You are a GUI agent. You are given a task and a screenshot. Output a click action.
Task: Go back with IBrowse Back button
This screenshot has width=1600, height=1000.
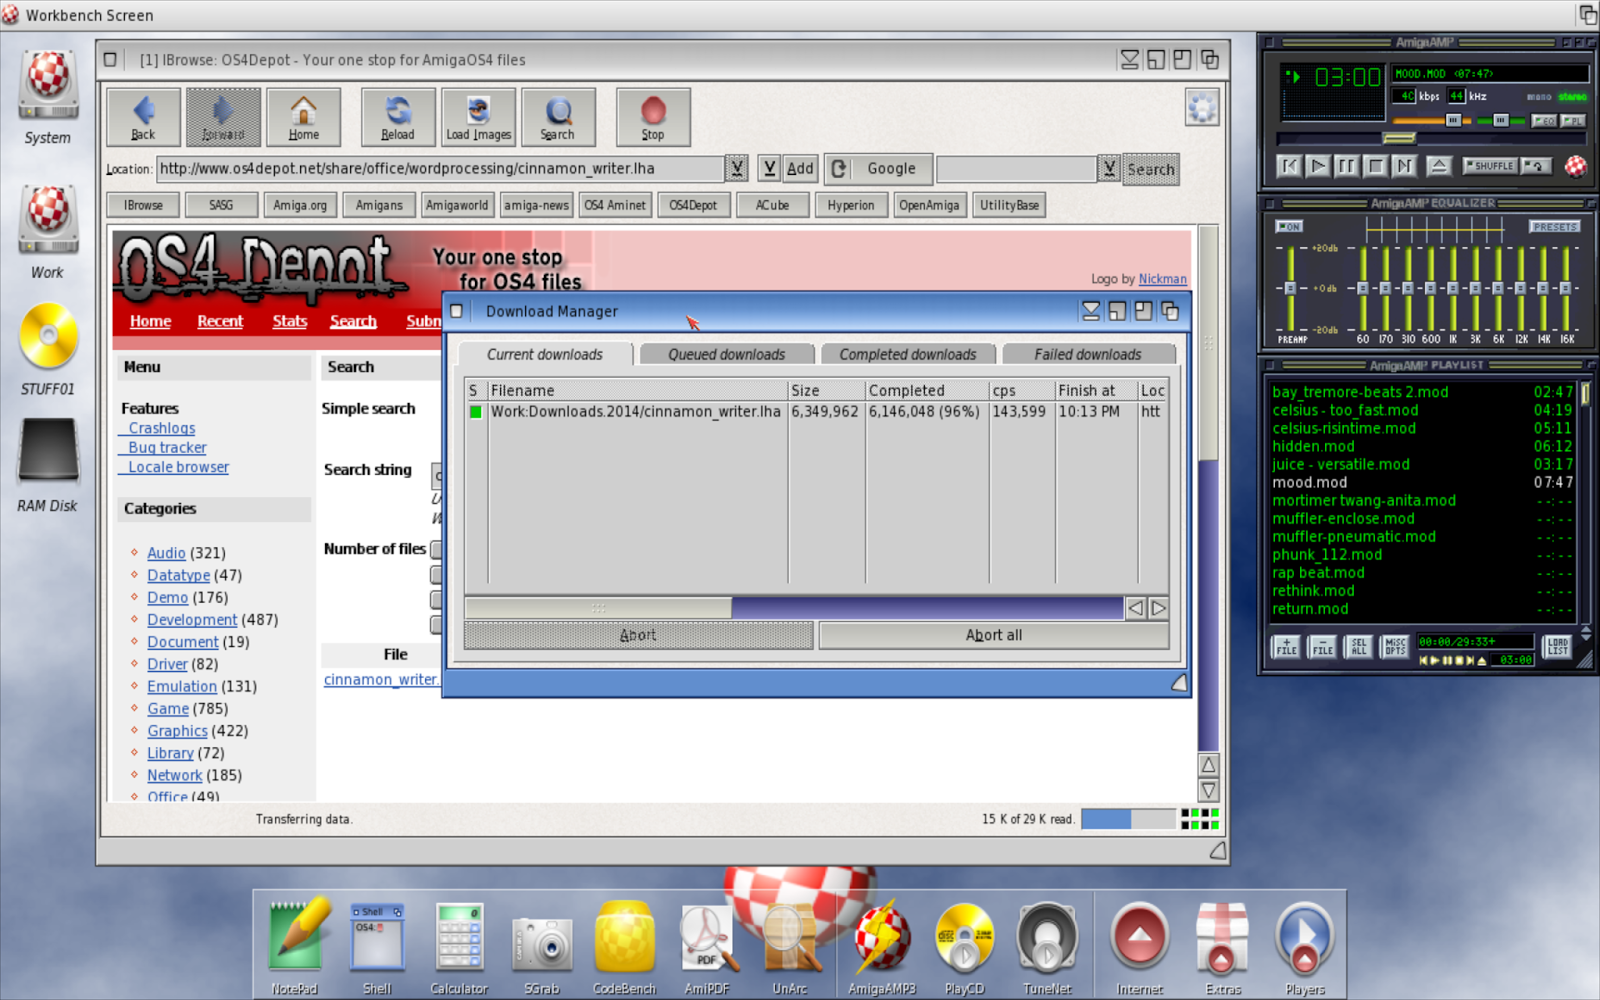[143, 117]
